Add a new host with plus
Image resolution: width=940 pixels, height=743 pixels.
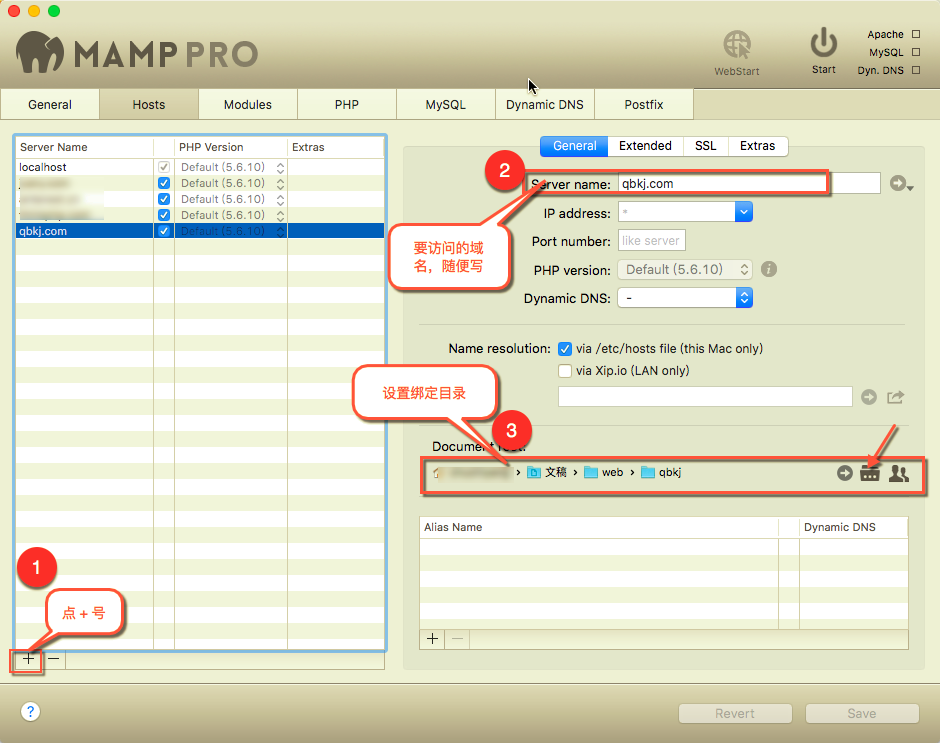tap(28, 659)
